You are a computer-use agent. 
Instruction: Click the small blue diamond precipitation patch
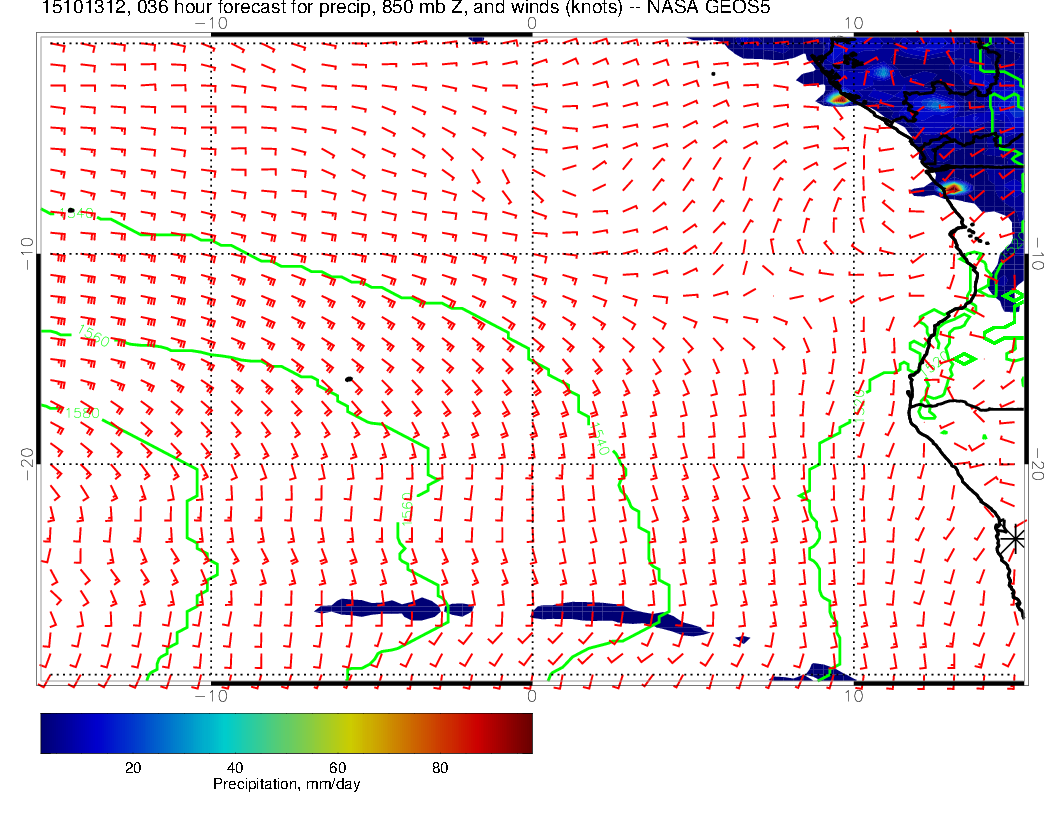pos(743,639)
